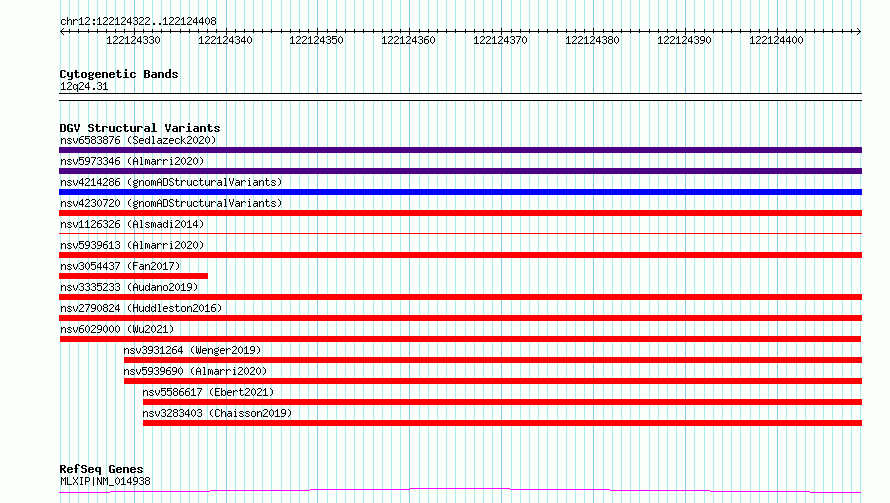Screen dimensions: 890x503
Task: Select the nsv5586617 (Ebert2021) label
Action: [x=208, y=392]
